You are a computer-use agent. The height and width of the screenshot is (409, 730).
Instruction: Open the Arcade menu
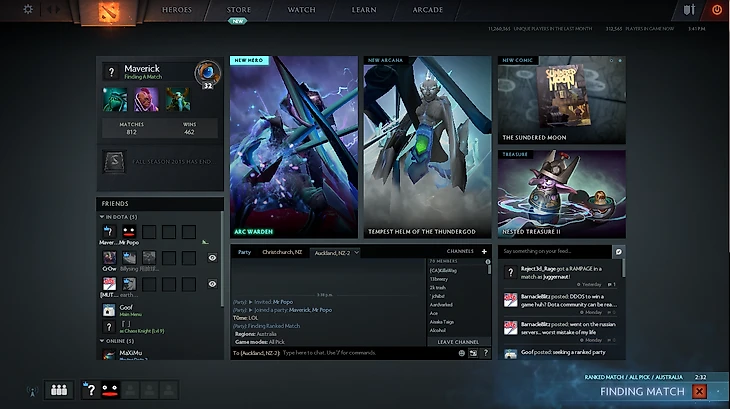(427, 10)
